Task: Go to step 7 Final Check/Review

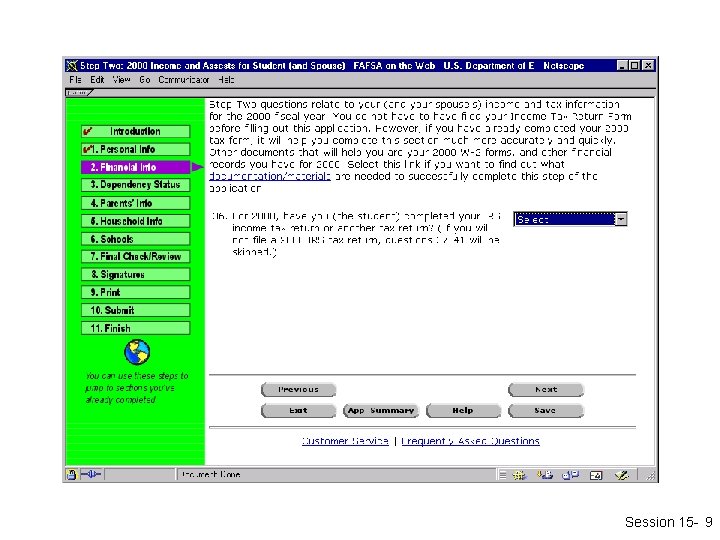Action: pyautogui.click(x=135, y=256)
